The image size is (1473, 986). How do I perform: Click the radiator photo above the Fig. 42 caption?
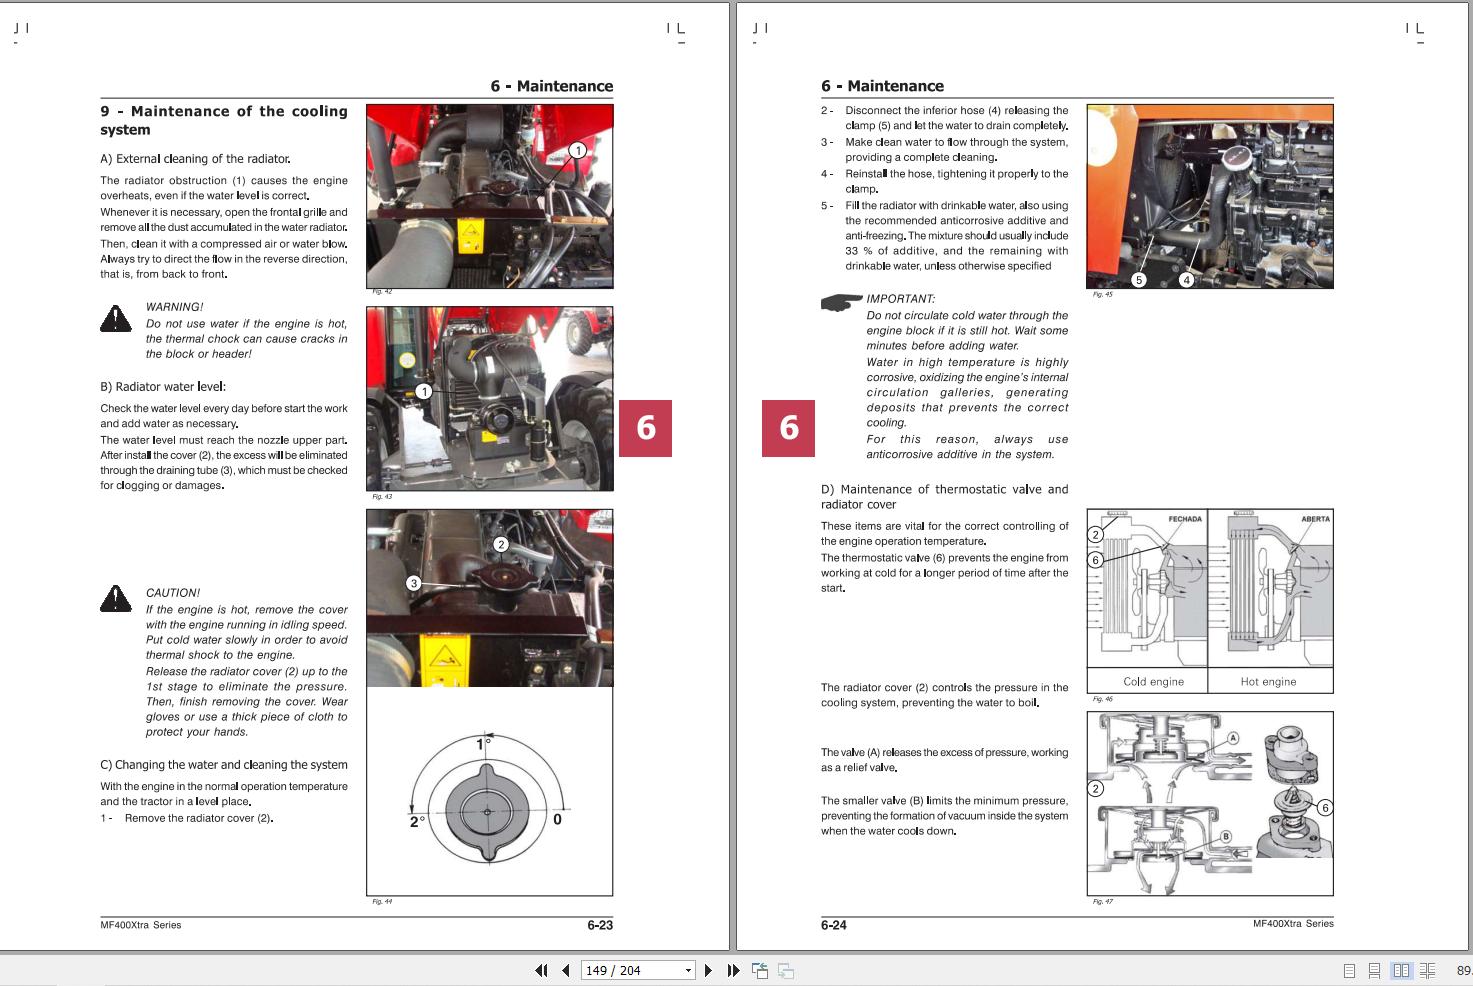[490, 196]
